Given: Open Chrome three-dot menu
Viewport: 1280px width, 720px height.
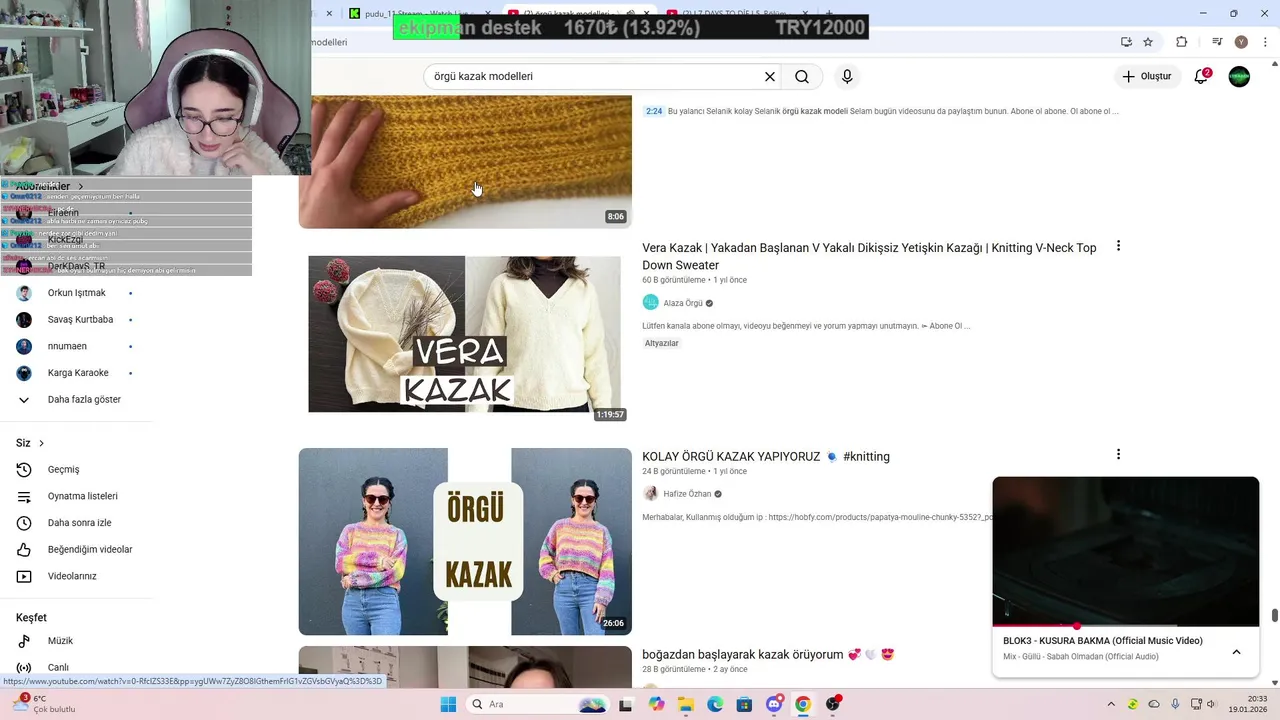Looking at the screenshot, I should 1263,42.
